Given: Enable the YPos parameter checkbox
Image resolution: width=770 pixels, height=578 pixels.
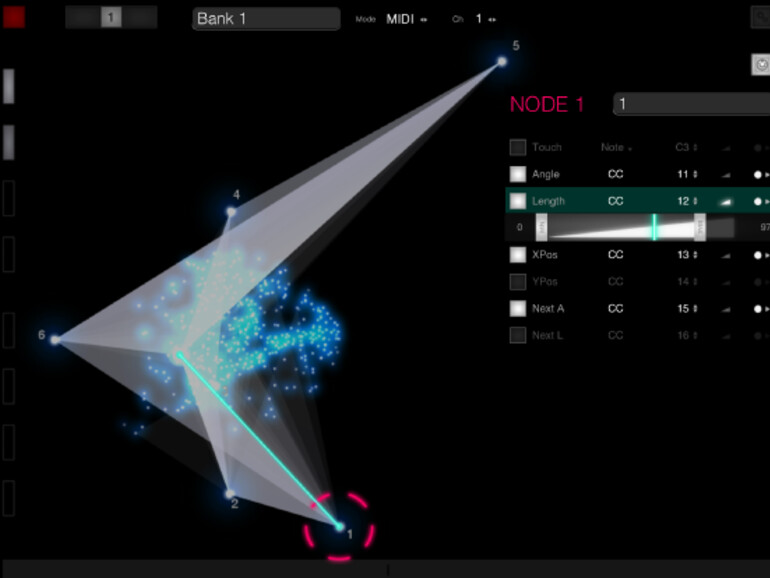Looking at the screenshot, I should [x=518, y=281].
